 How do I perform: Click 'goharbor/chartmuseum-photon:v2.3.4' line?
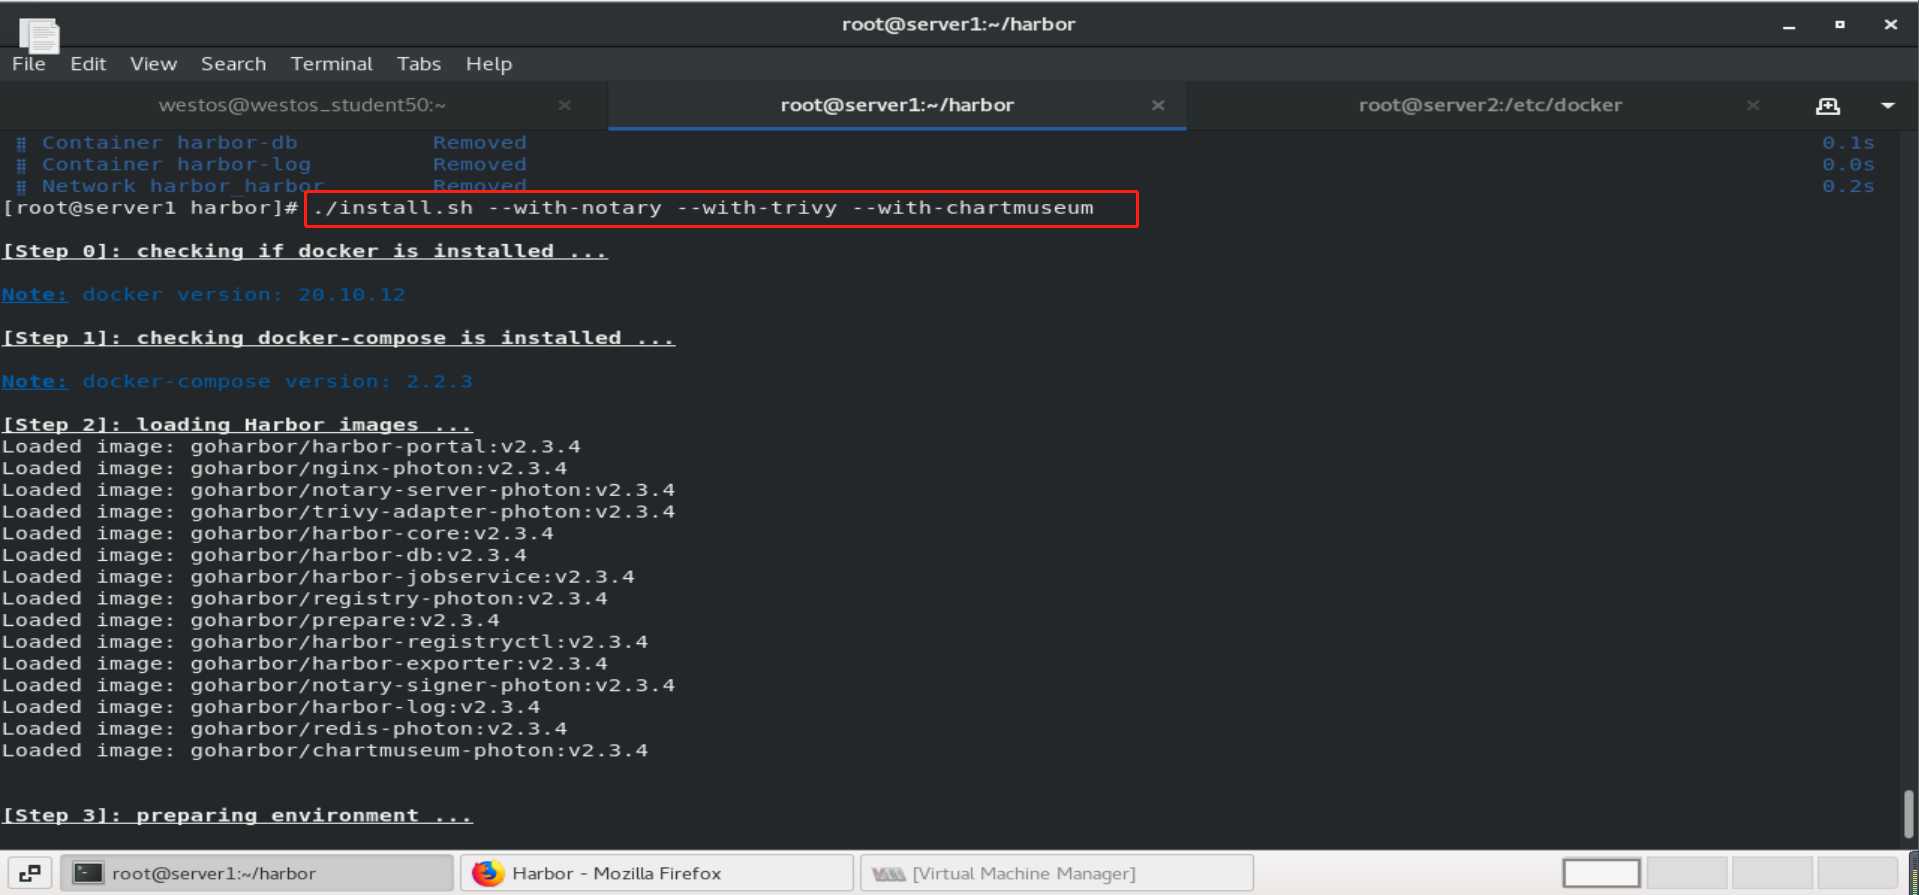(x=325, y=750)
